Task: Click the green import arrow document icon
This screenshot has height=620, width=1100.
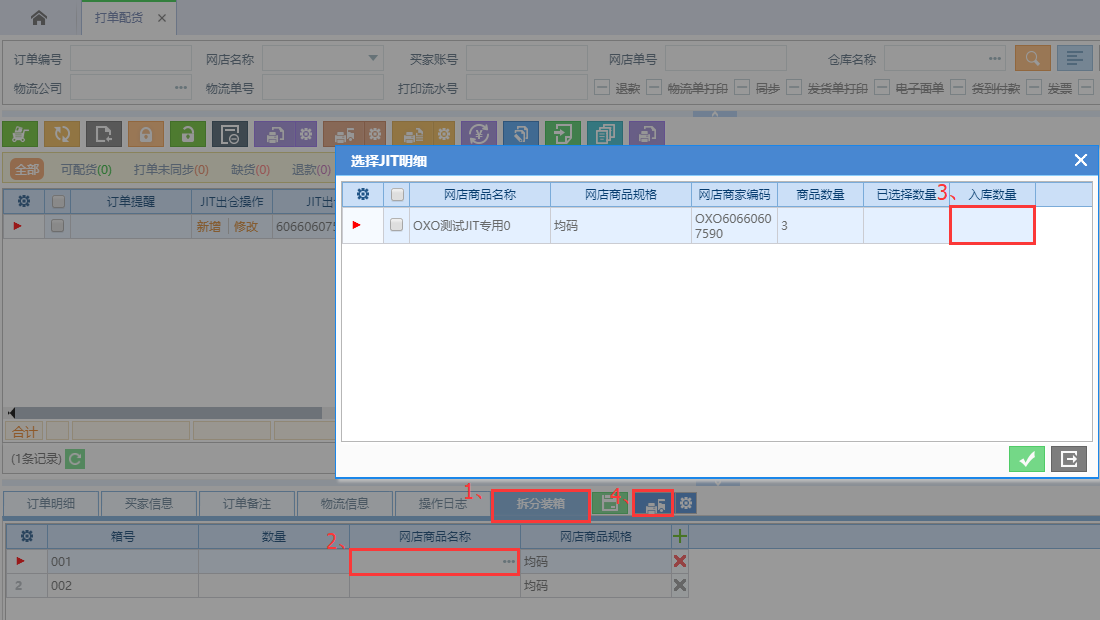Action: tap(563, 134)
